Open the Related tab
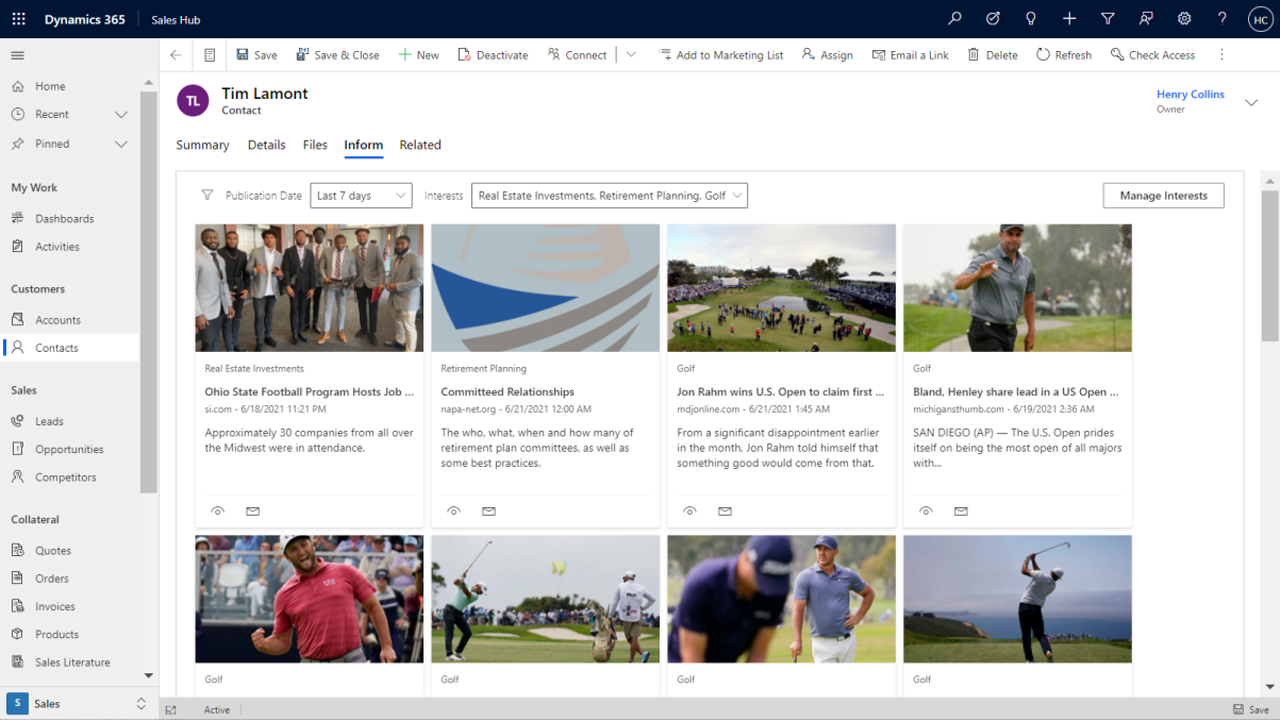 coord(420,145)
